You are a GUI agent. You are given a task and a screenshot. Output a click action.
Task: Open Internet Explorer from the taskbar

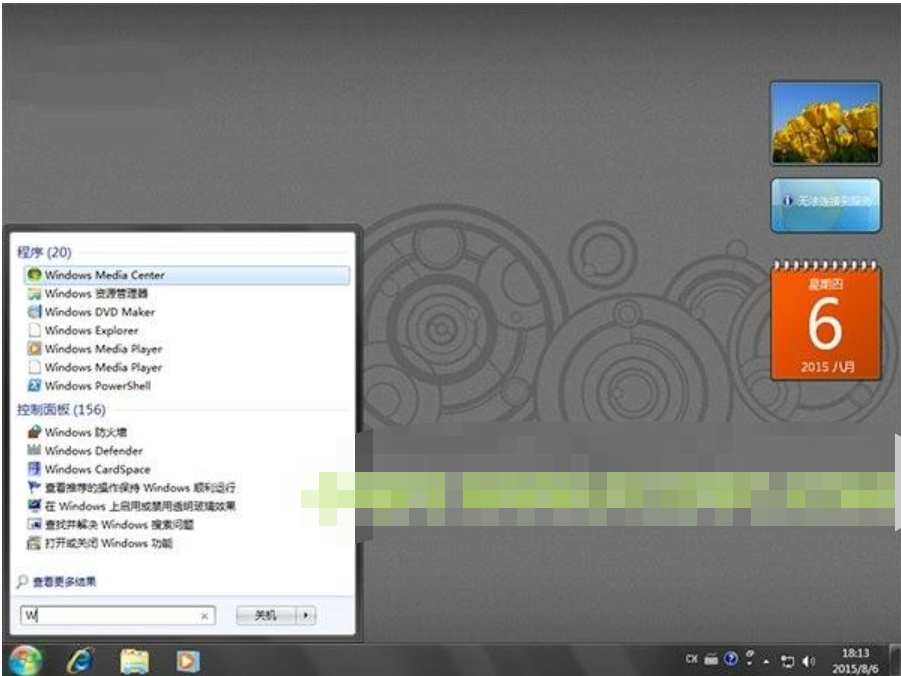coord(80,662)
